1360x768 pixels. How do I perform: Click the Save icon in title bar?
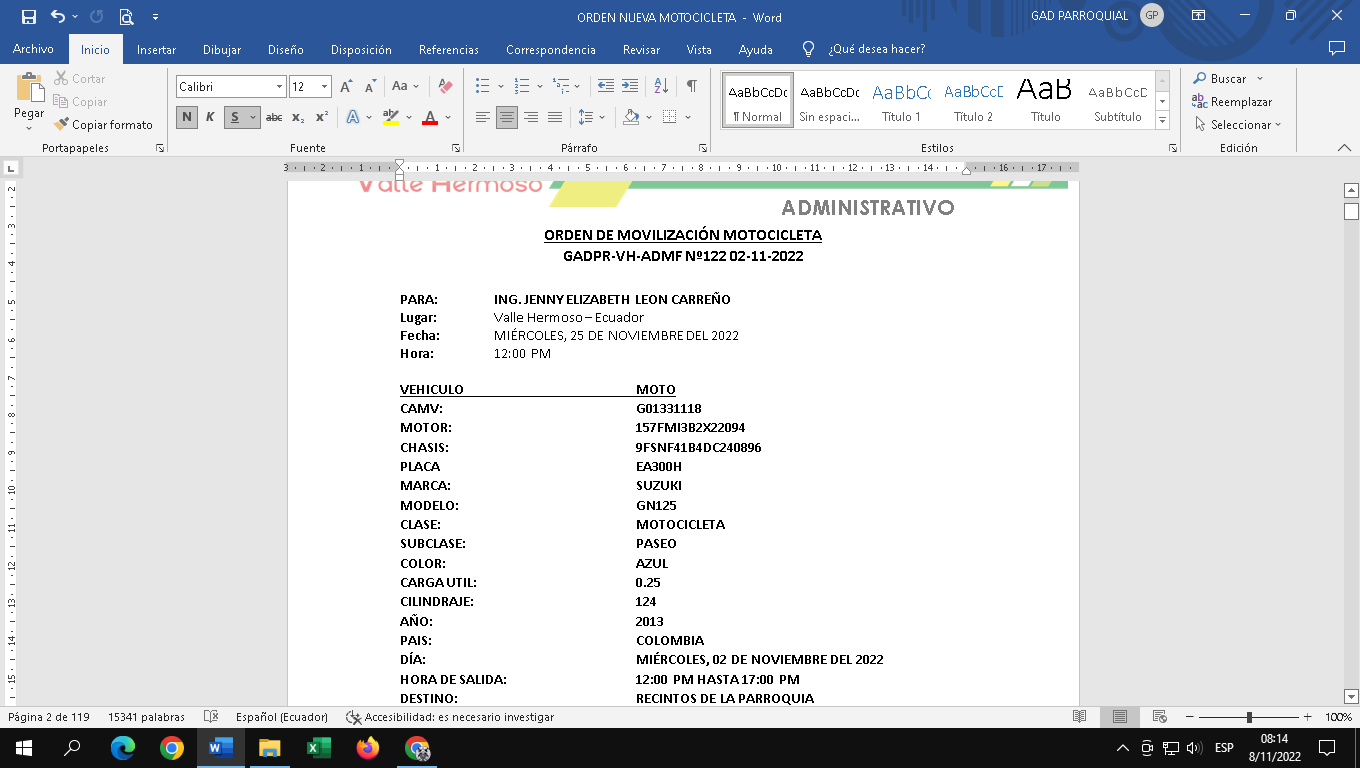(28, 17)
